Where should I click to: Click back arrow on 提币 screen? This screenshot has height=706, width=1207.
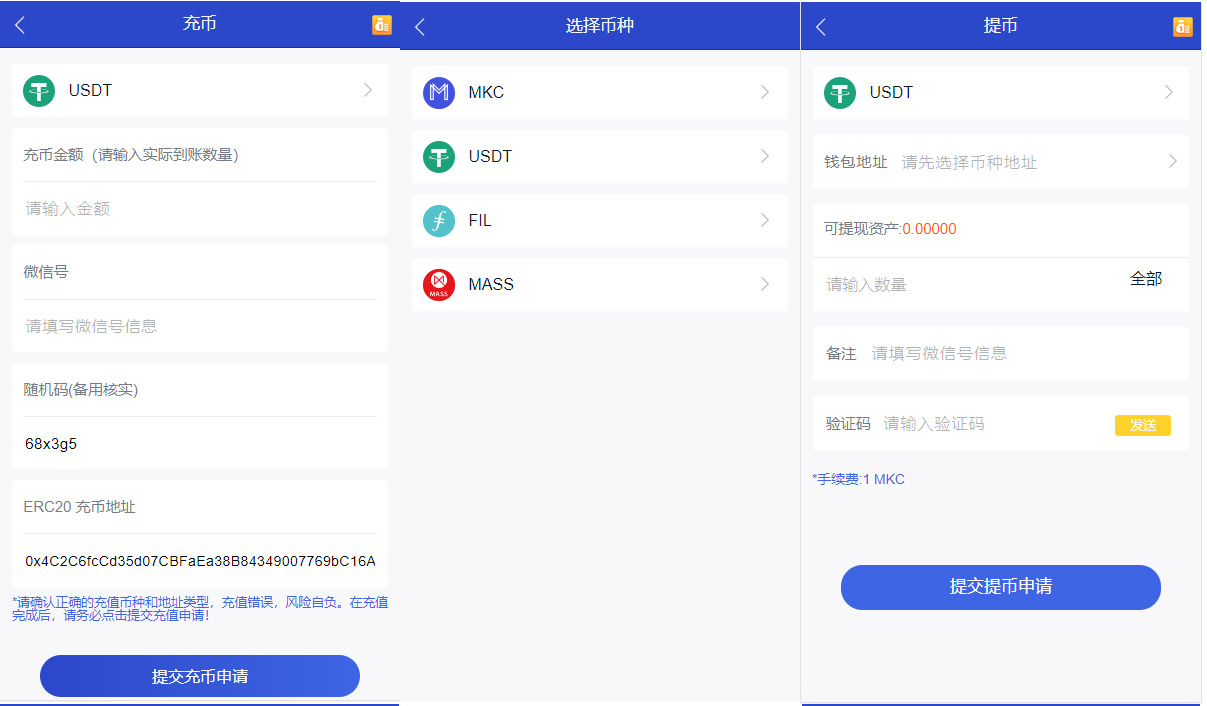(x=821, y=27)
